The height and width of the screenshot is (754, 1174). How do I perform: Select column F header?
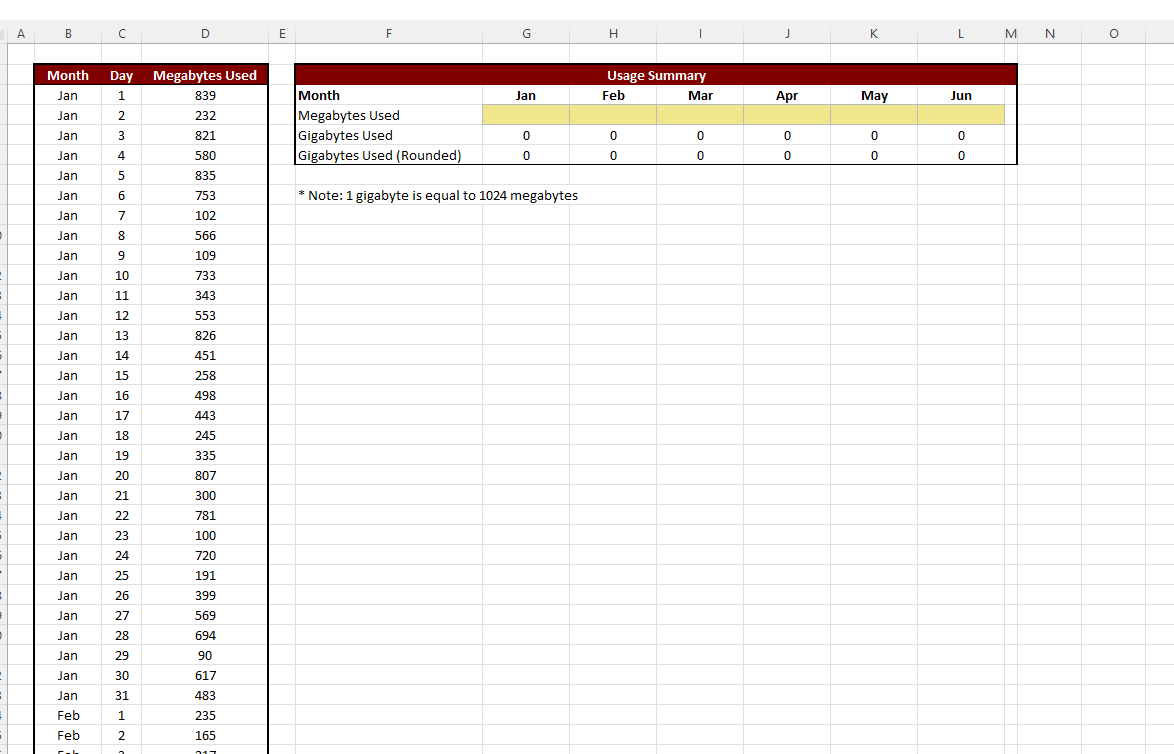point(389,34)
